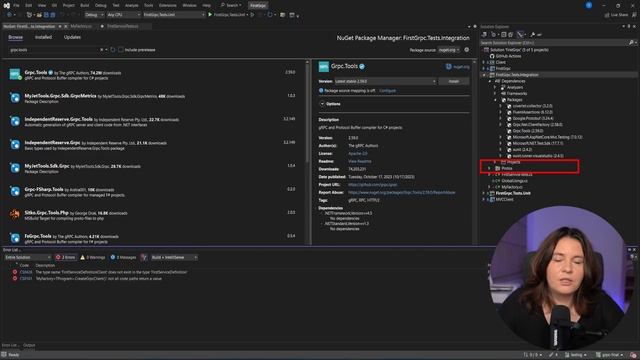Open the File menu
The height and width of the screenshot is (360, 640).
click(16, 5)
